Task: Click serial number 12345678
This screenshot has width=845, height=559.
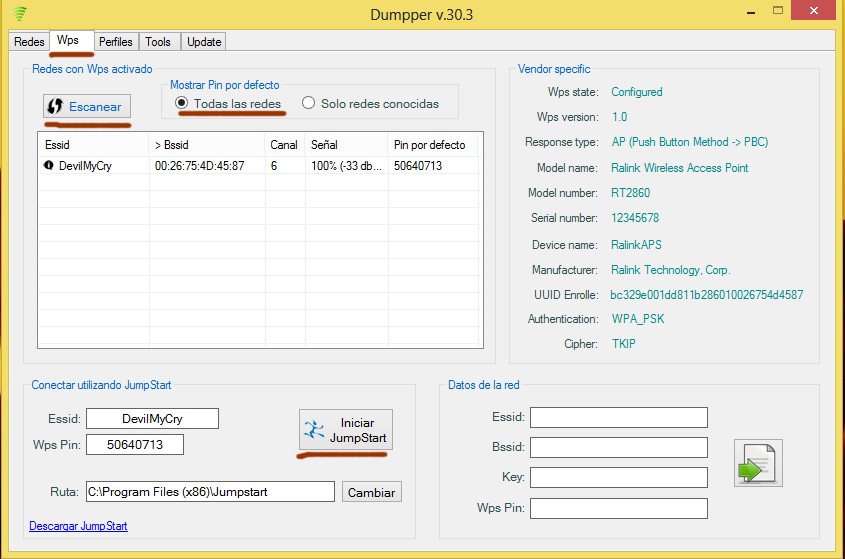Action: click(635, 218)
